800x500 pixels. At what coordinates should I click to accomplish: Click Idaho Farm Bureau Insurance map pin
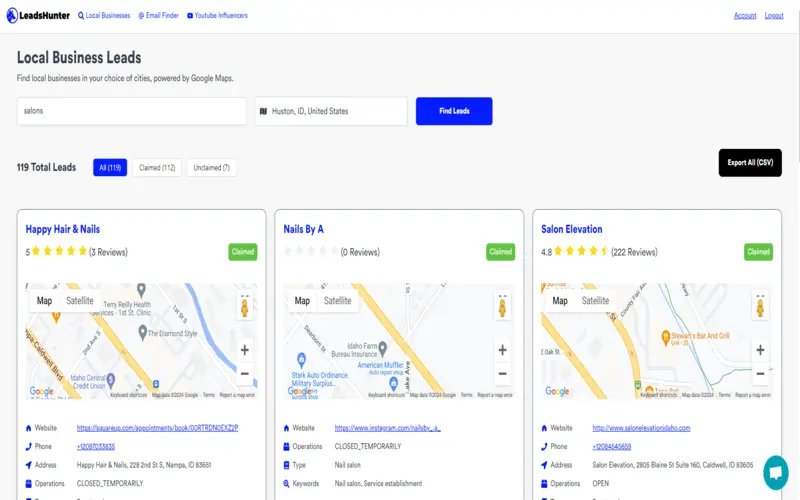coord(383,348)
